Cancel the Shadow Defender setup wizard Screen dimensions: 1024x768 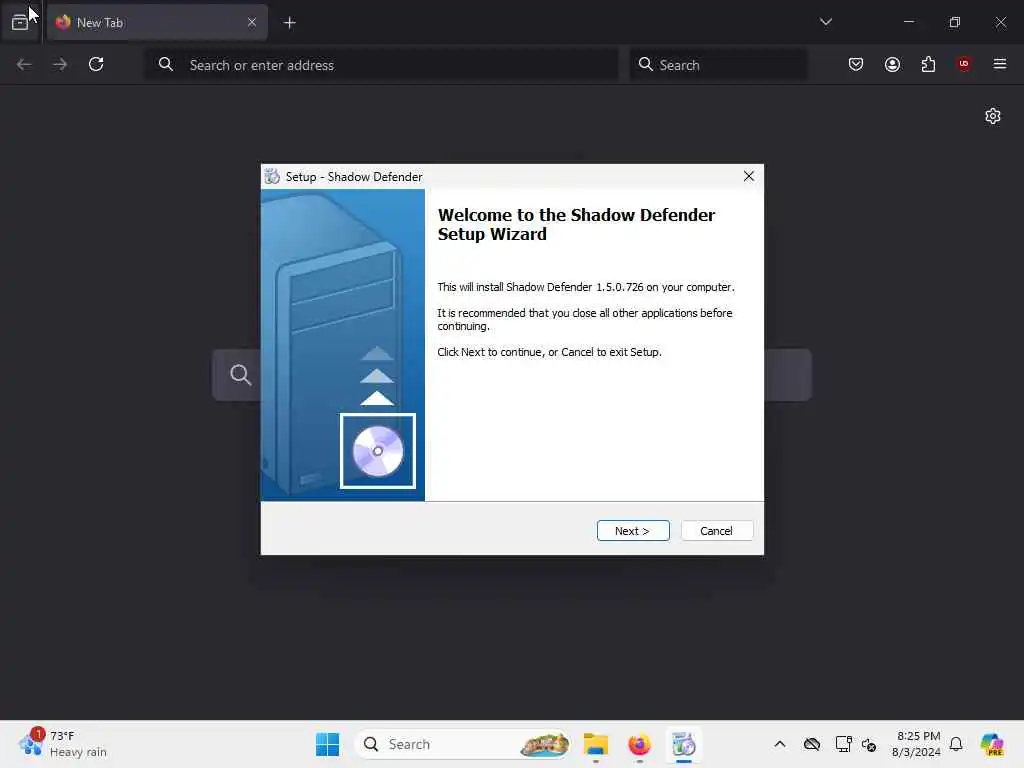tap(716, 530)
